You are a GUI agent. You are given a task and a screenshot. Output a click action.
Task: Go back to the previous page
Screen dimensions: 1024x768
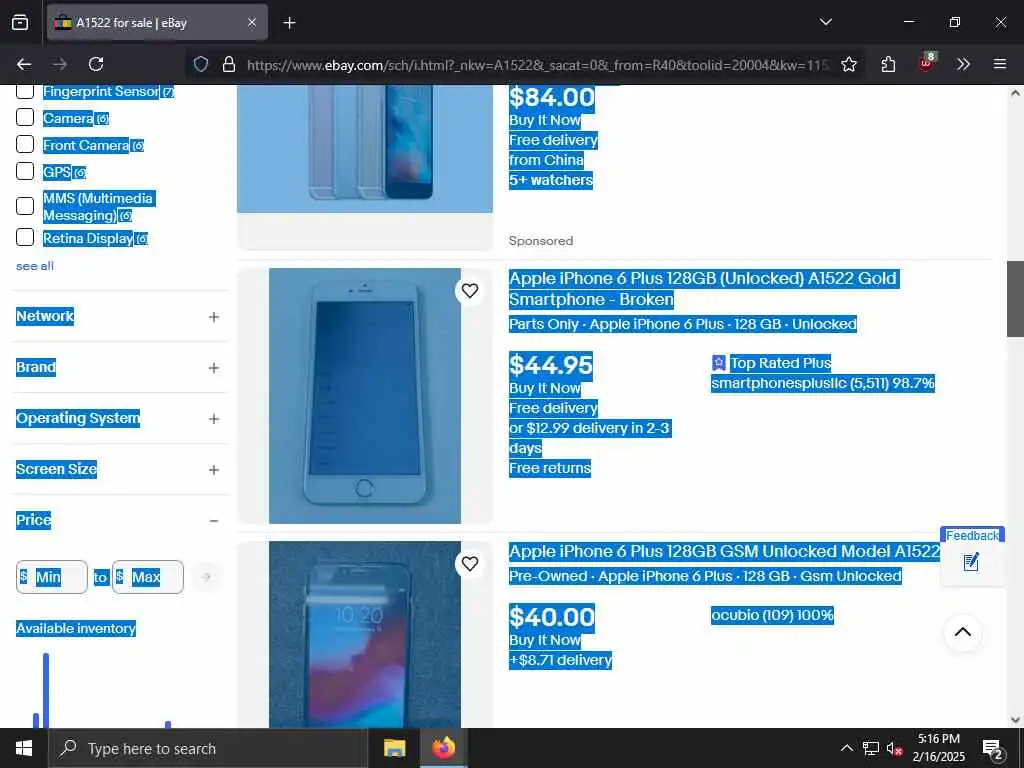pos(24,64)
